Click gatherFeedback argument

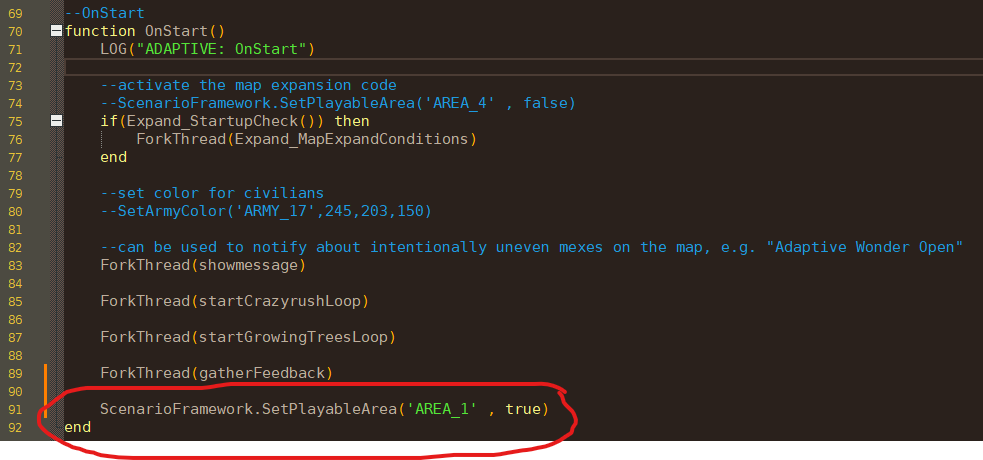tap(261, 374)
